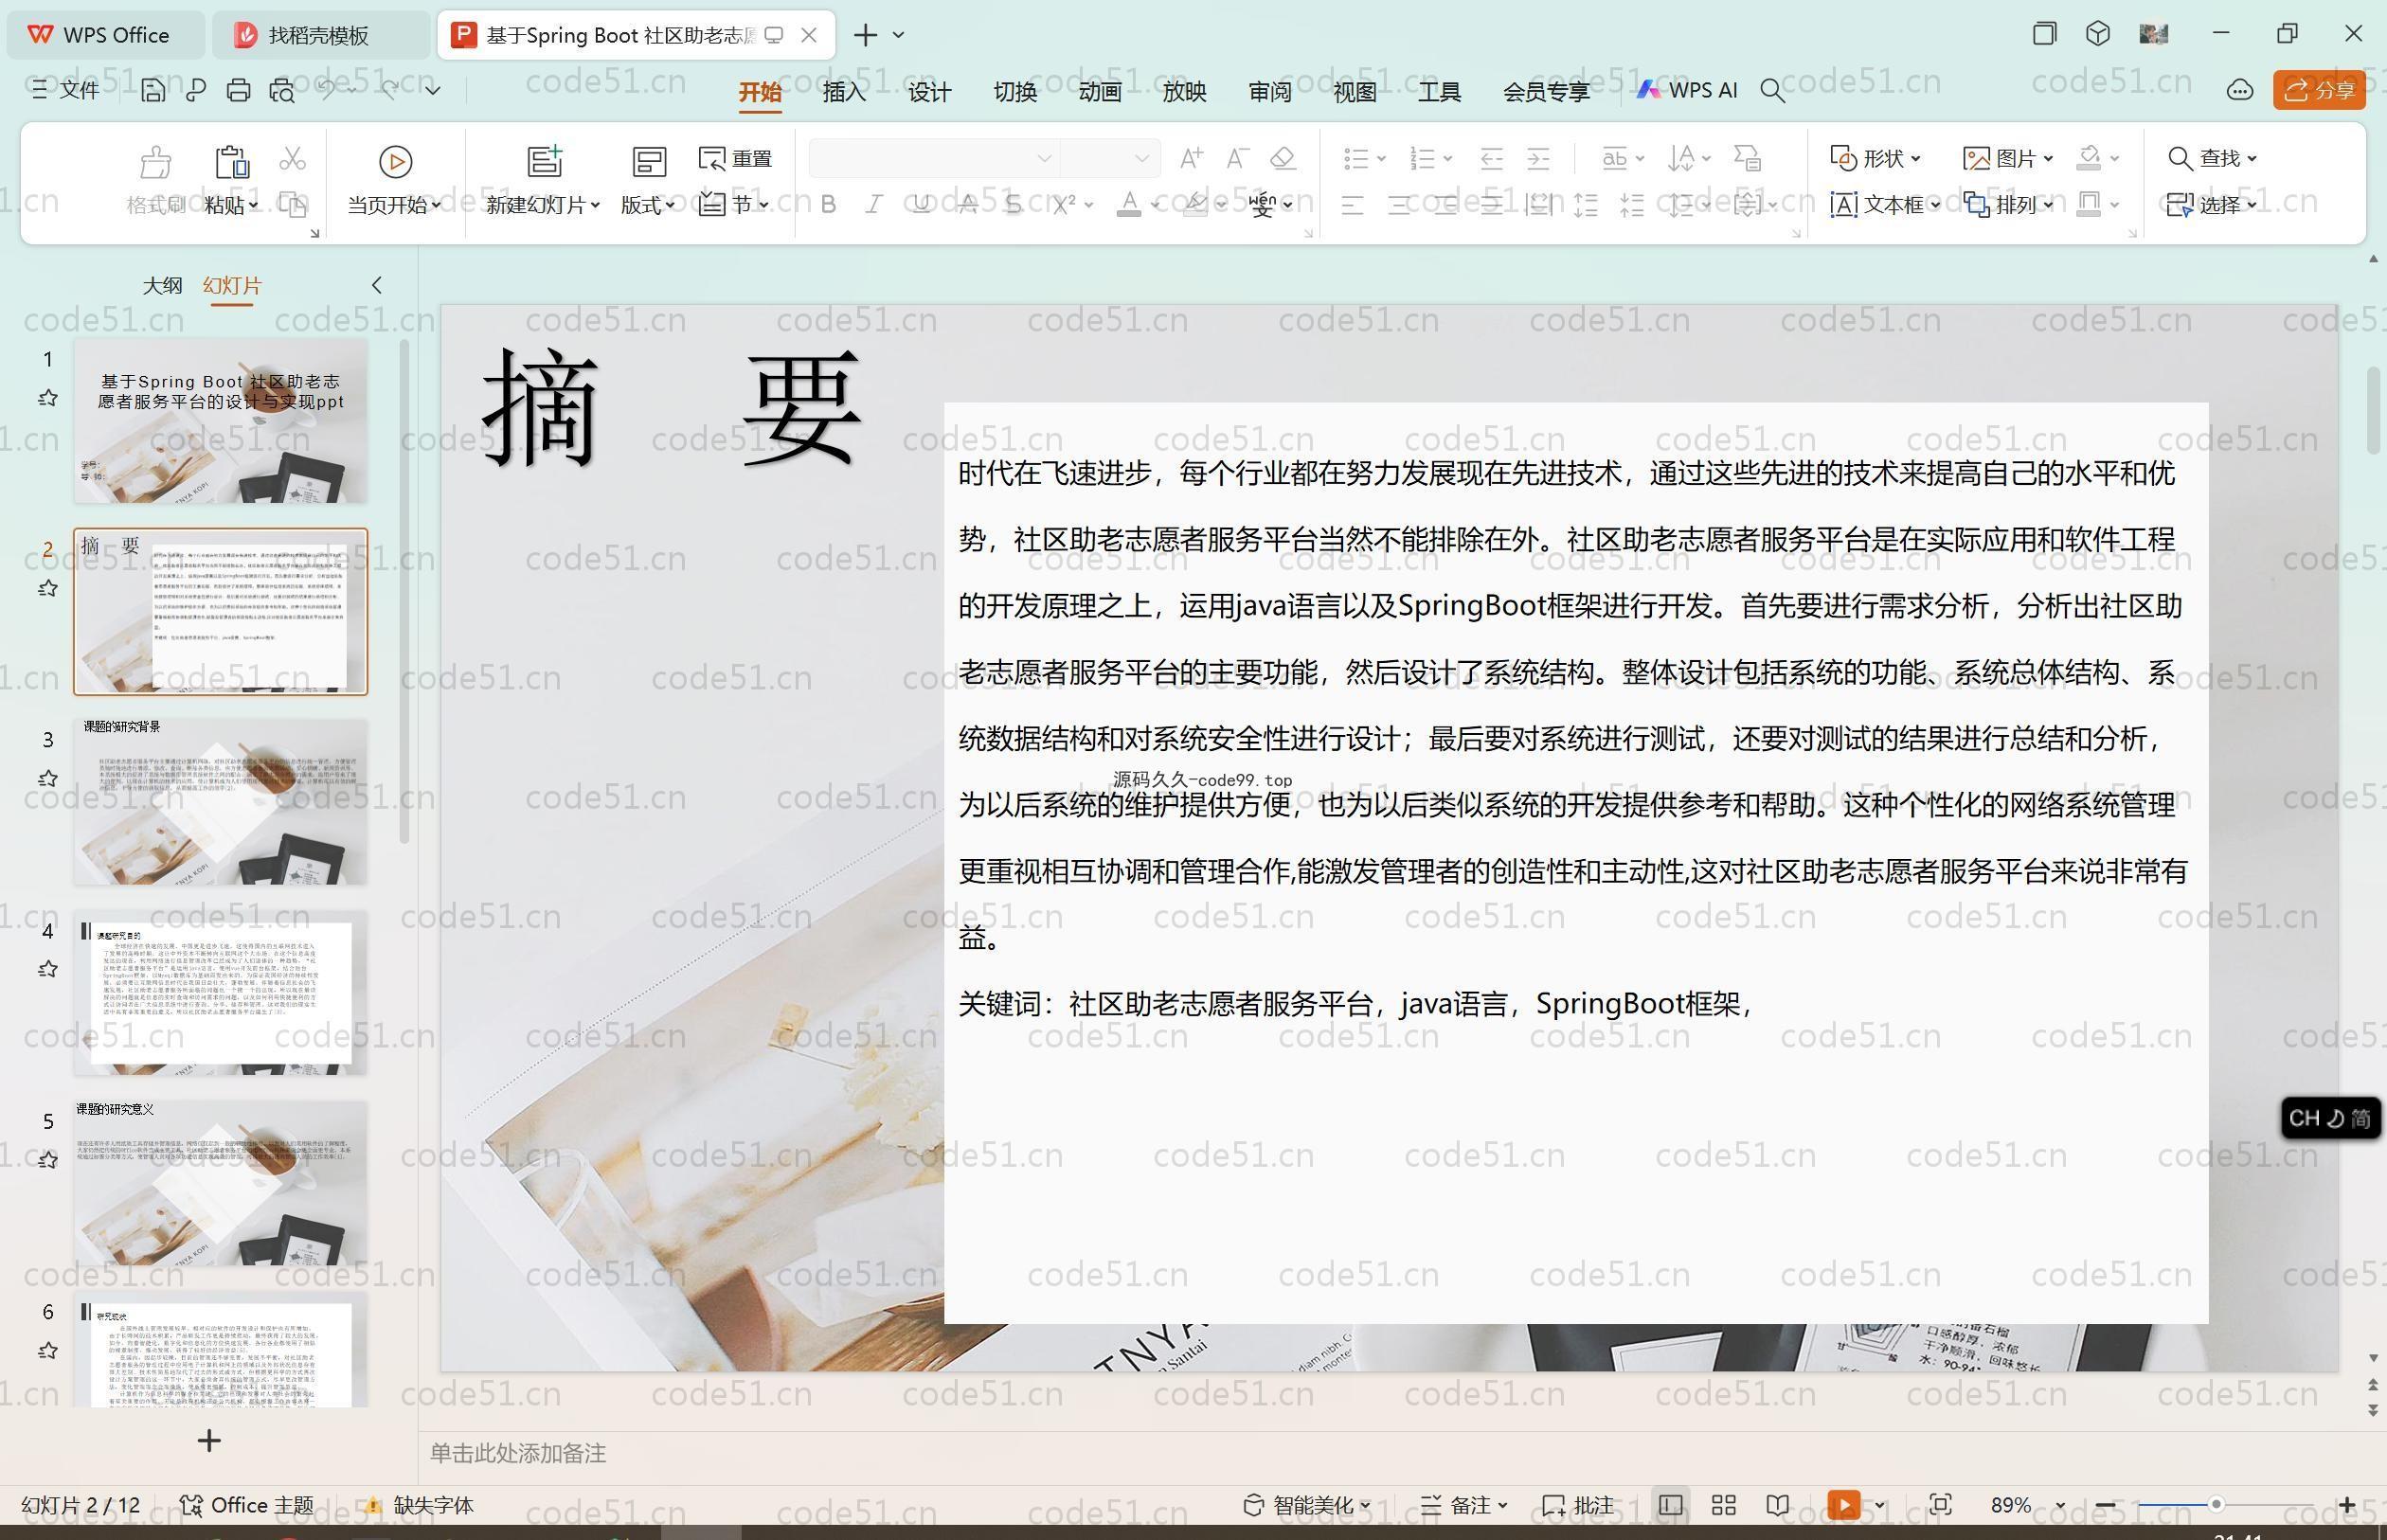The image size is (2387, 1540).
Task: Open the Design (设计) ribbon tab
Action: [x=929, y=92]
